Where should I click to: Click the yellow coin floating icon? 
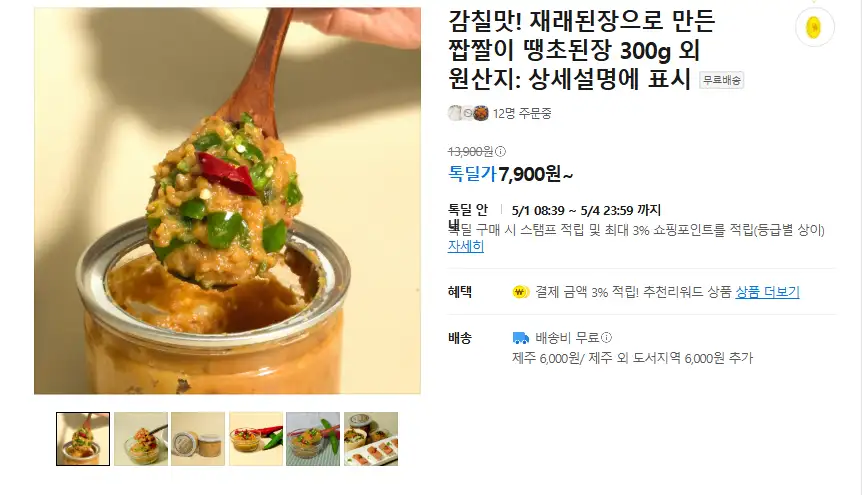(815, 28)
